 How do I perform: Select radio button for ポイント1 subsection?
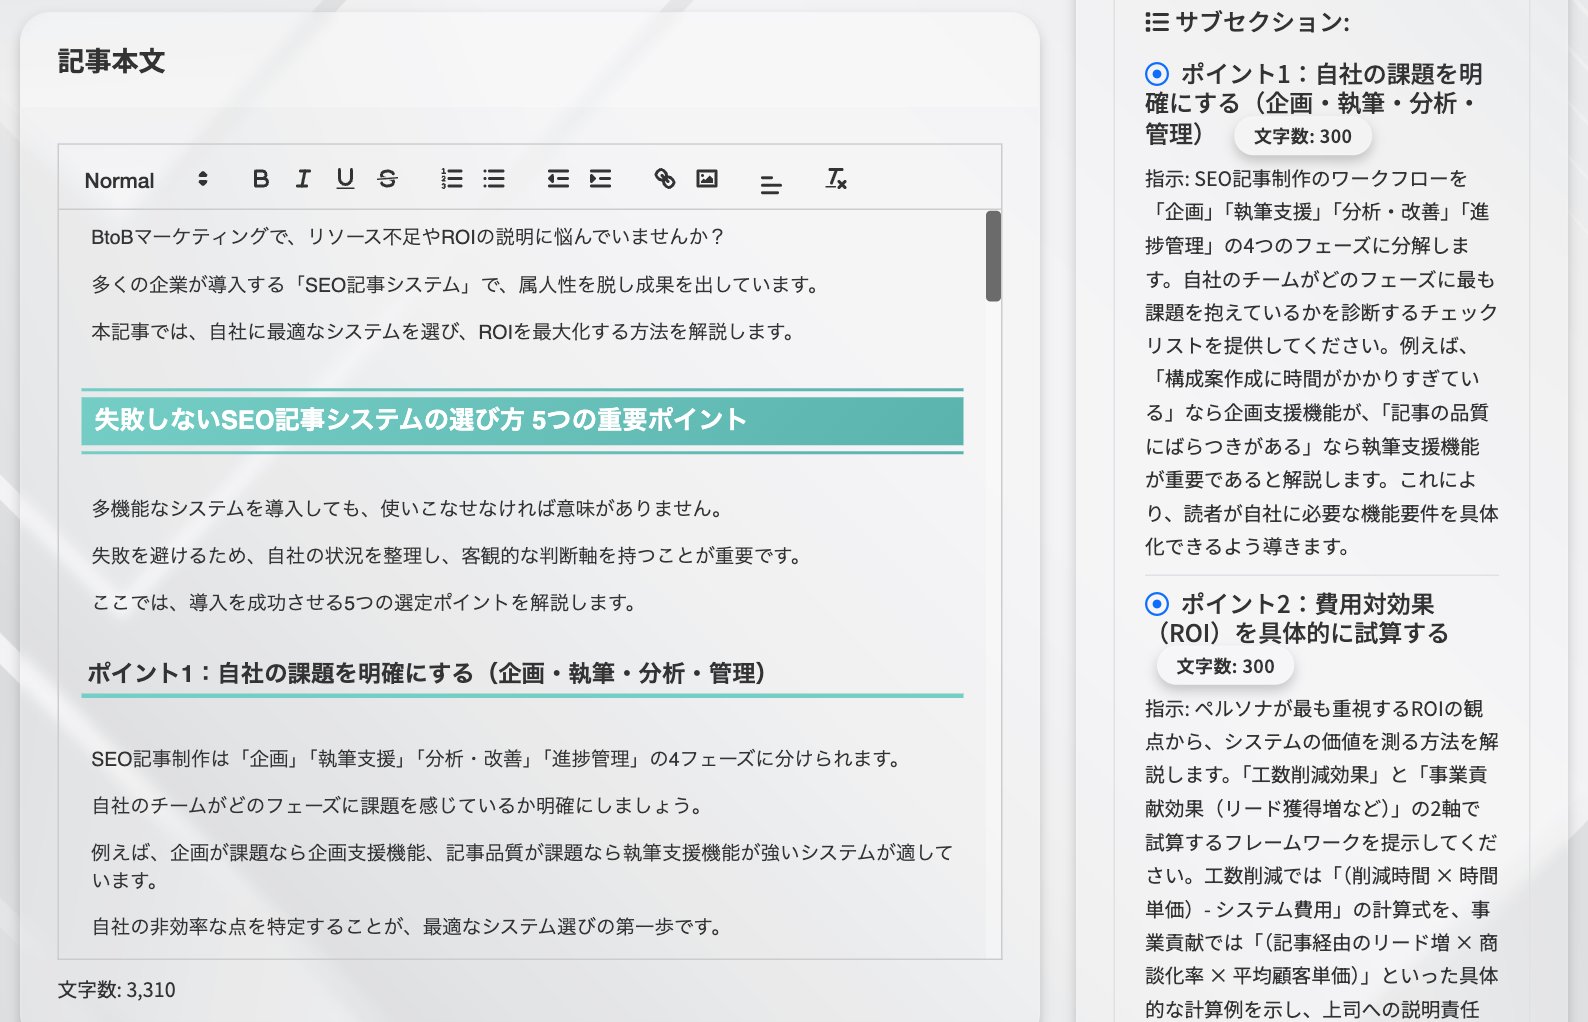1157,74
